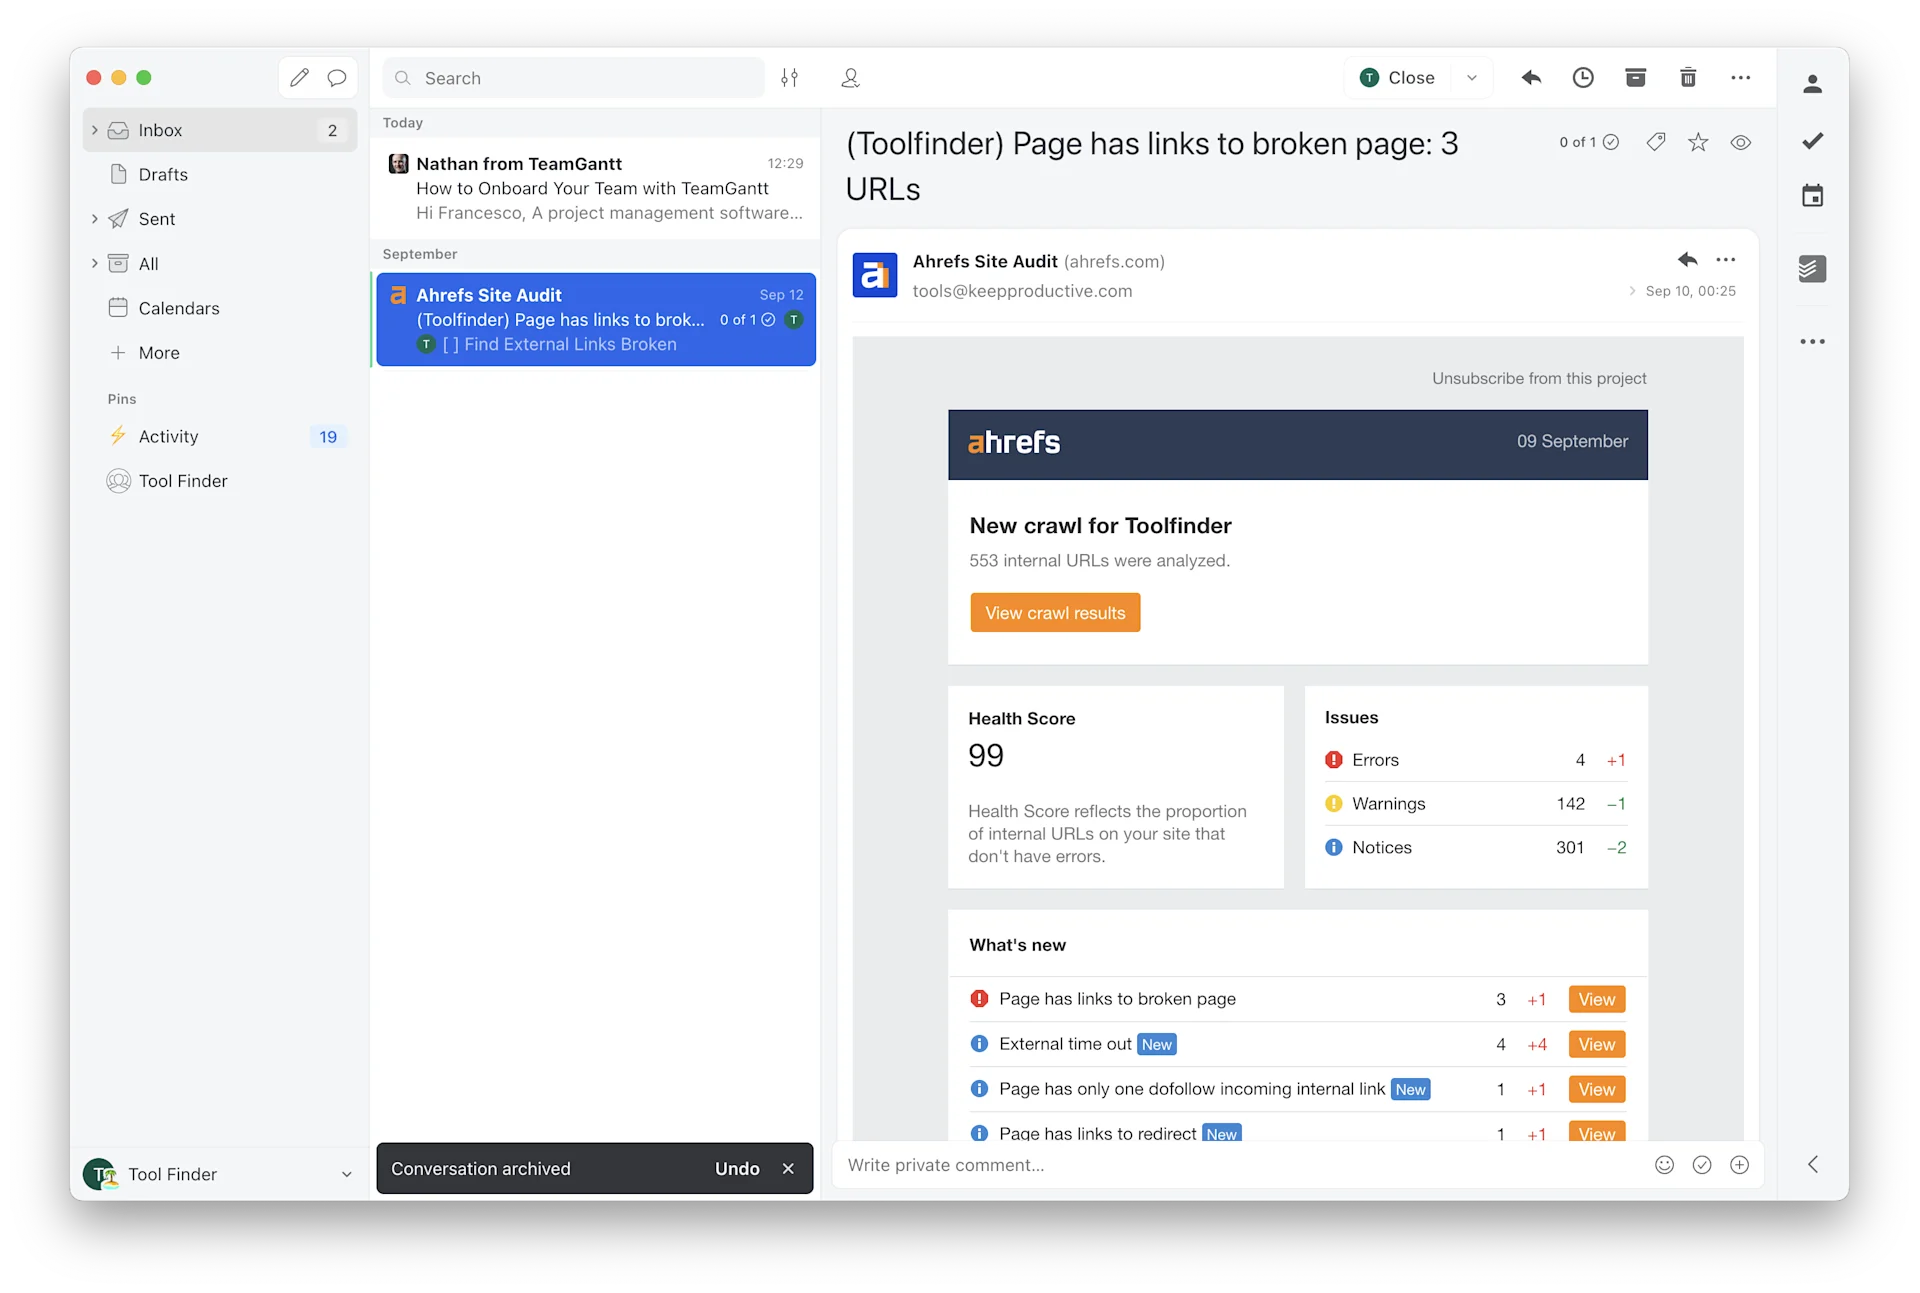Start a new chat with bubble icon

pos(337,78)
